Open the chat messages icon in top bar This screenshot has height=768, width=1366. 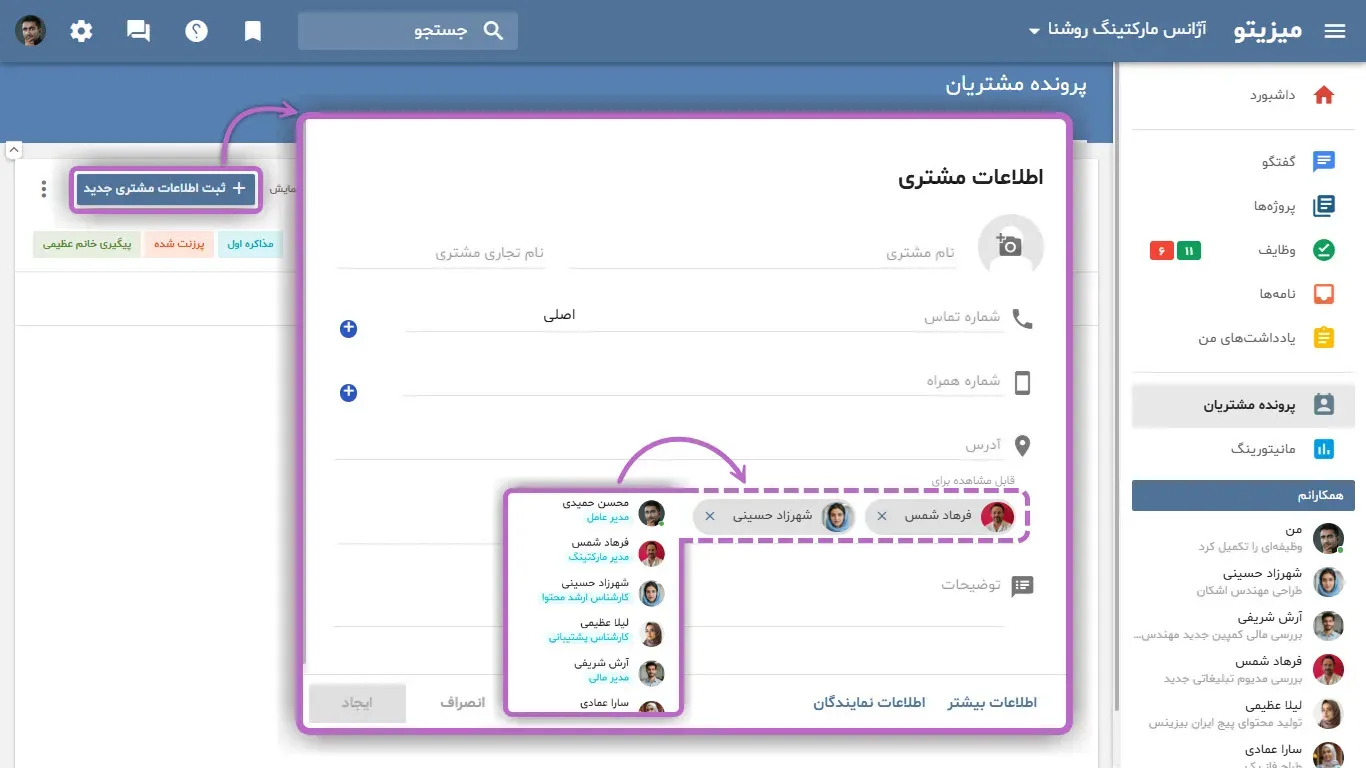click(138, 31)
